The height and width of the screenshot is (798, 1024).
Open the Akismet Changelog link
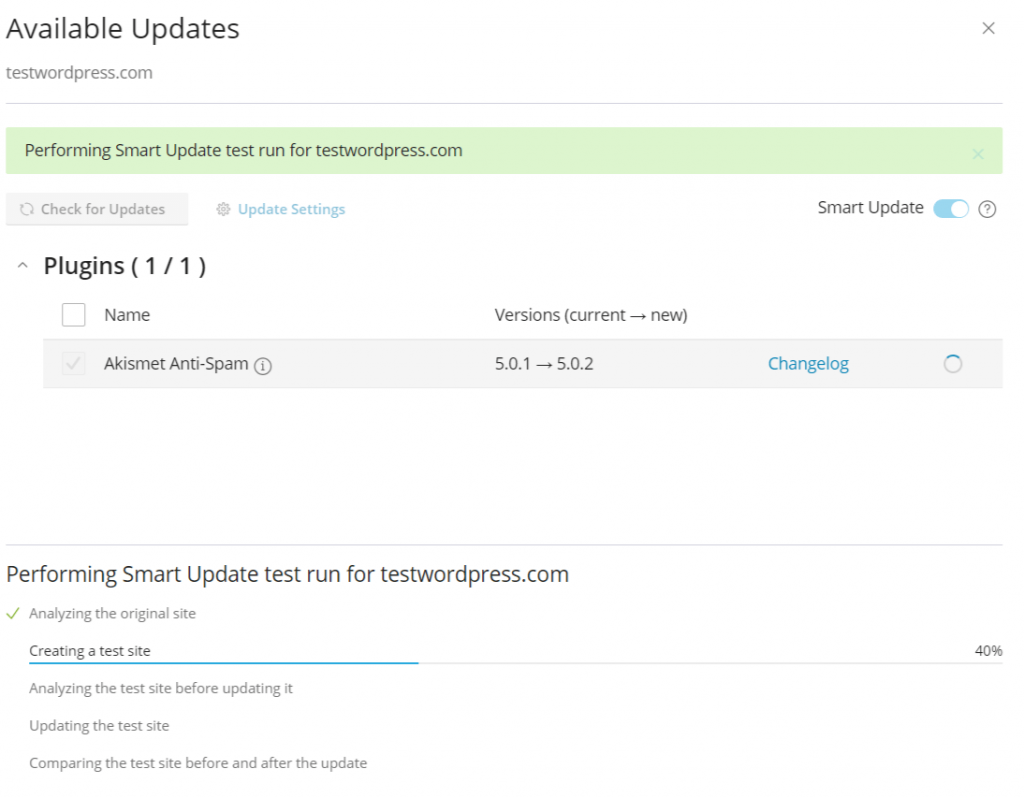point(808,364)
